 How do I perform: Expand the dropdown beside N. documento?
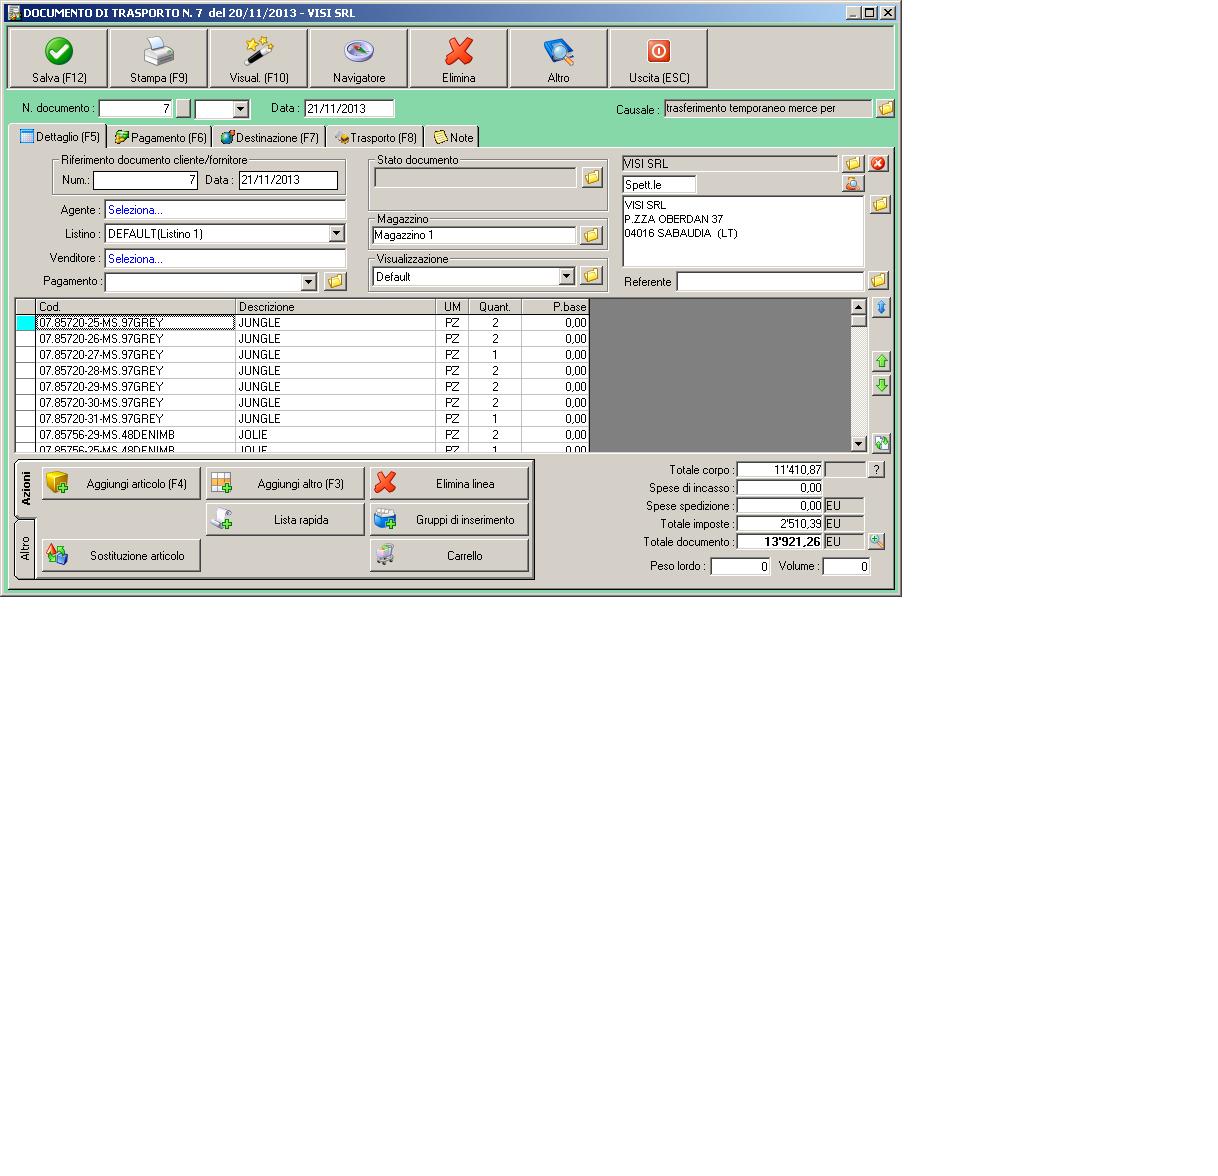pos(240,109)
